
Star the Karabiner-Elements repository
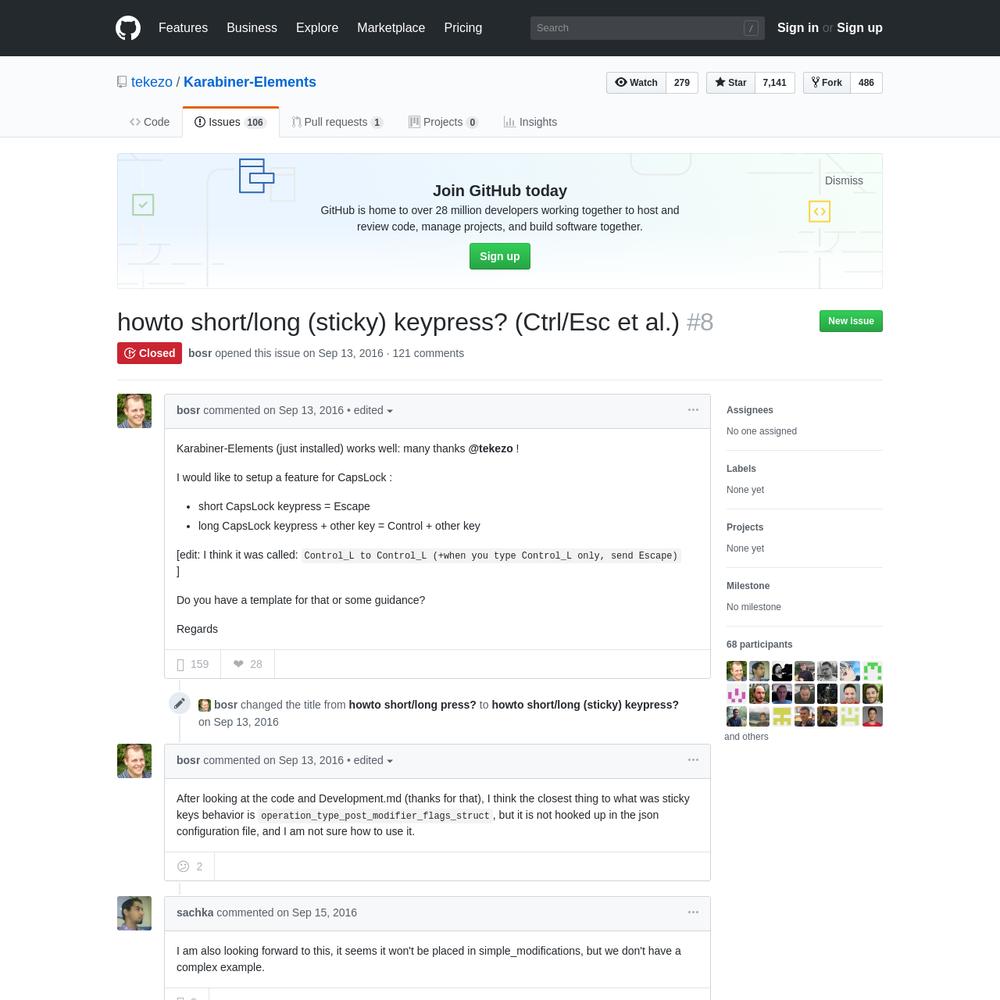click(x=730, y=83)
